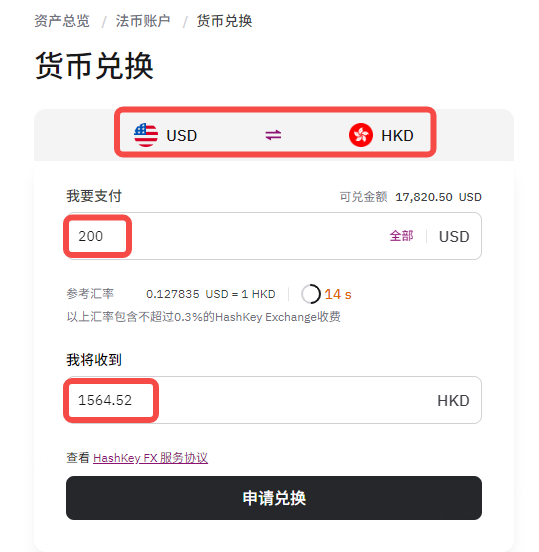Click the reference rate 0.127835 text
The width and height of the screenshot is (539, 552).
[x=173, y=294]
